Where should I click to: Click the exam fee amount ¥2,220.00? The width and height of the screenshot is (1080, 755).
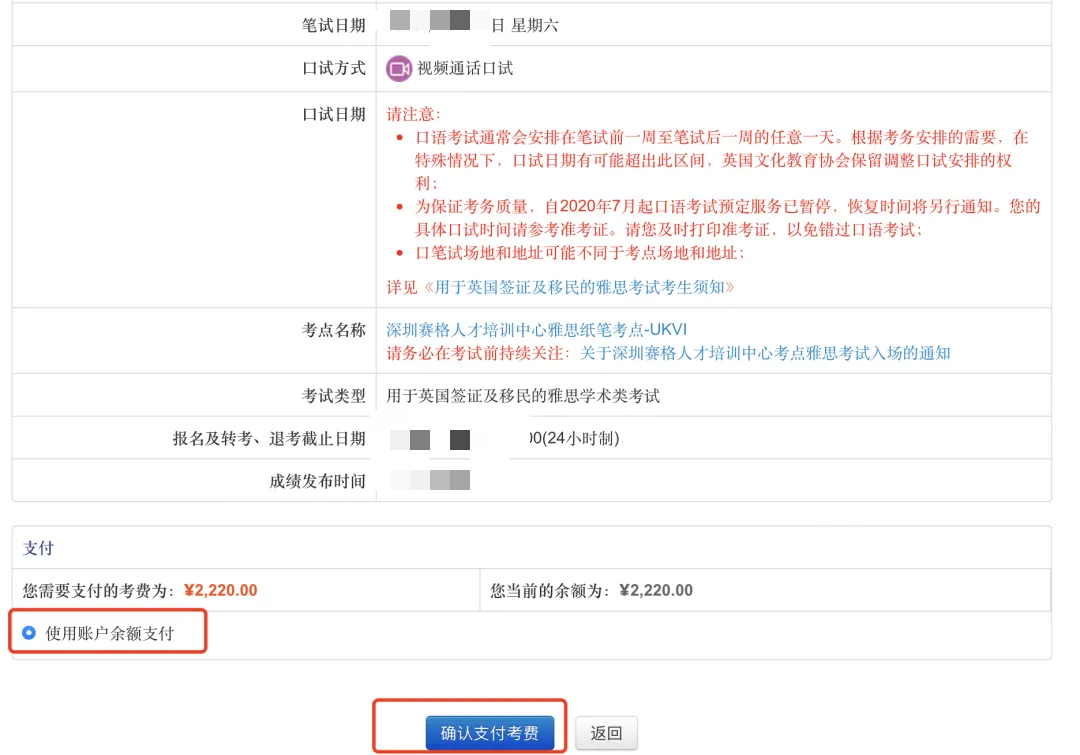pyautogui.click(x=222, y=589)
